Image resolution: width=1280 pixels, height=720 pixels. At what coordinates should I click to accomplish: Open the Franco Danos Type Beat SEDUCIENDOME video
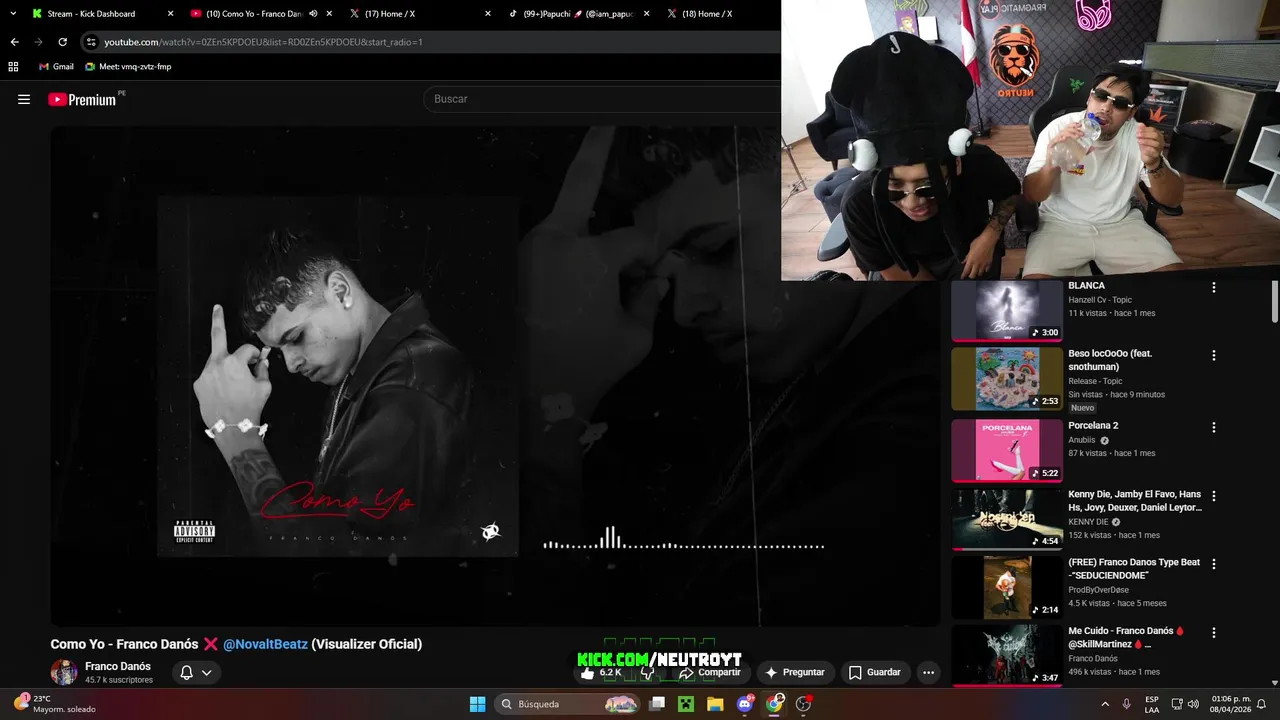pos(1007,587)
